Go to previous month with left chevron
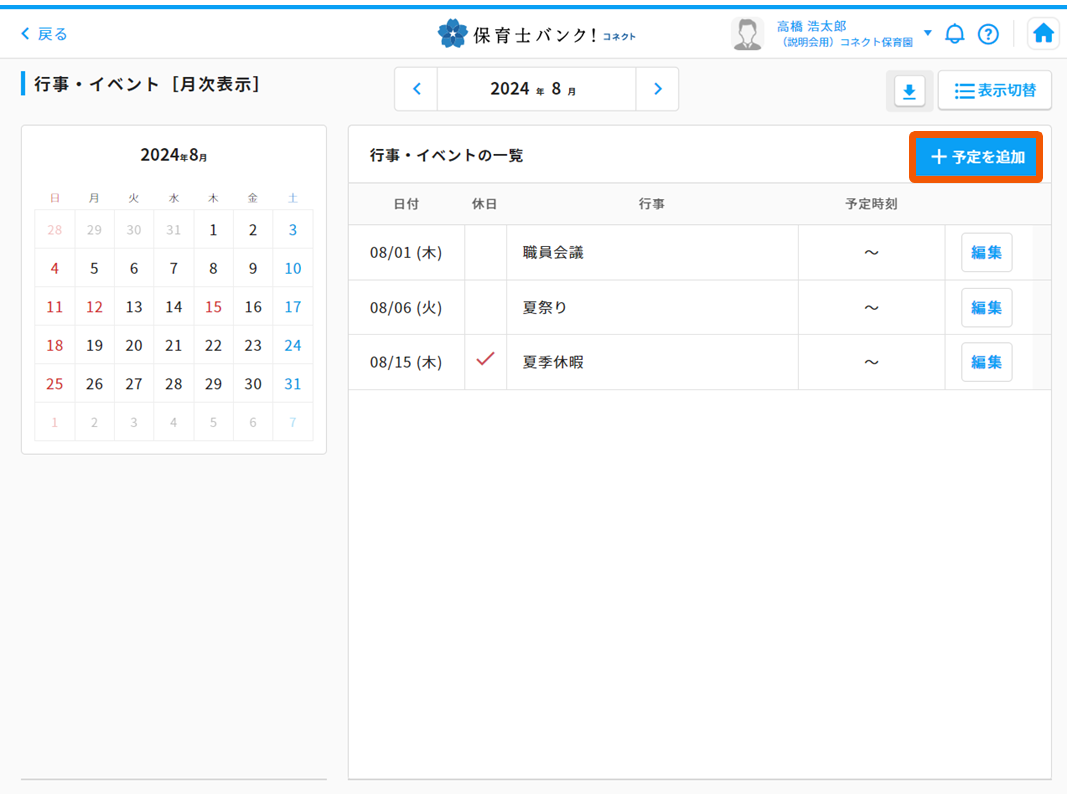This screenshot has width=1067, height=800. [x=417, y=89]
